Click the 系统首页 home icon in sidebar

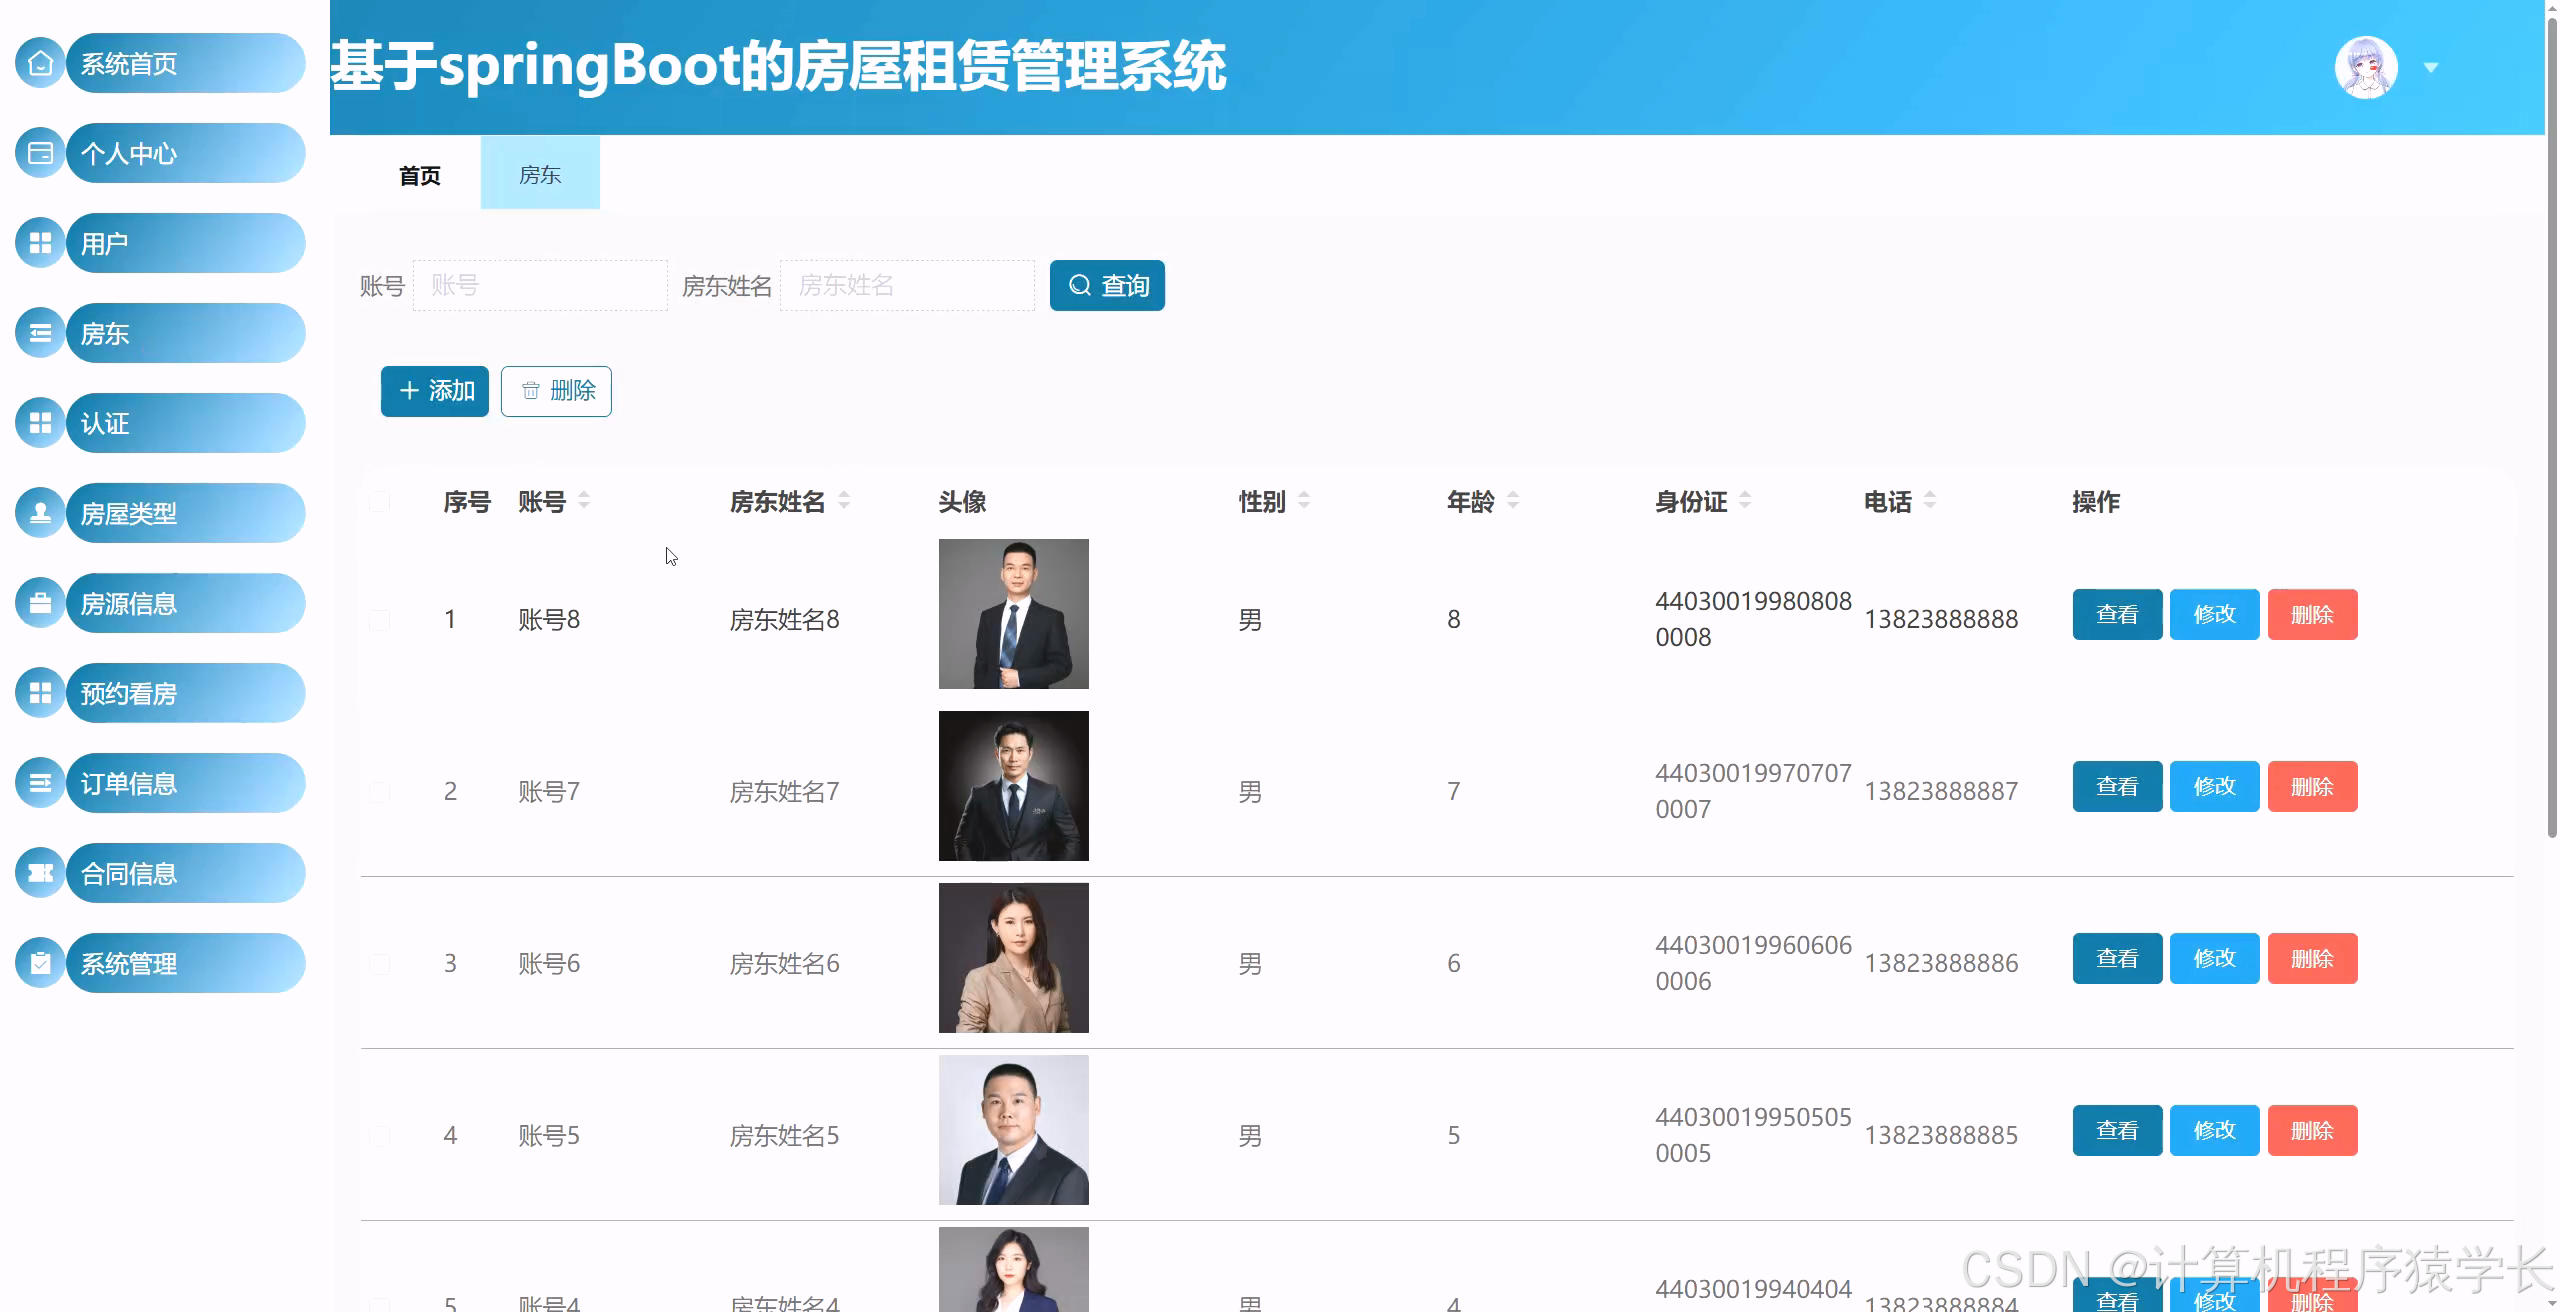click(40, 63)
